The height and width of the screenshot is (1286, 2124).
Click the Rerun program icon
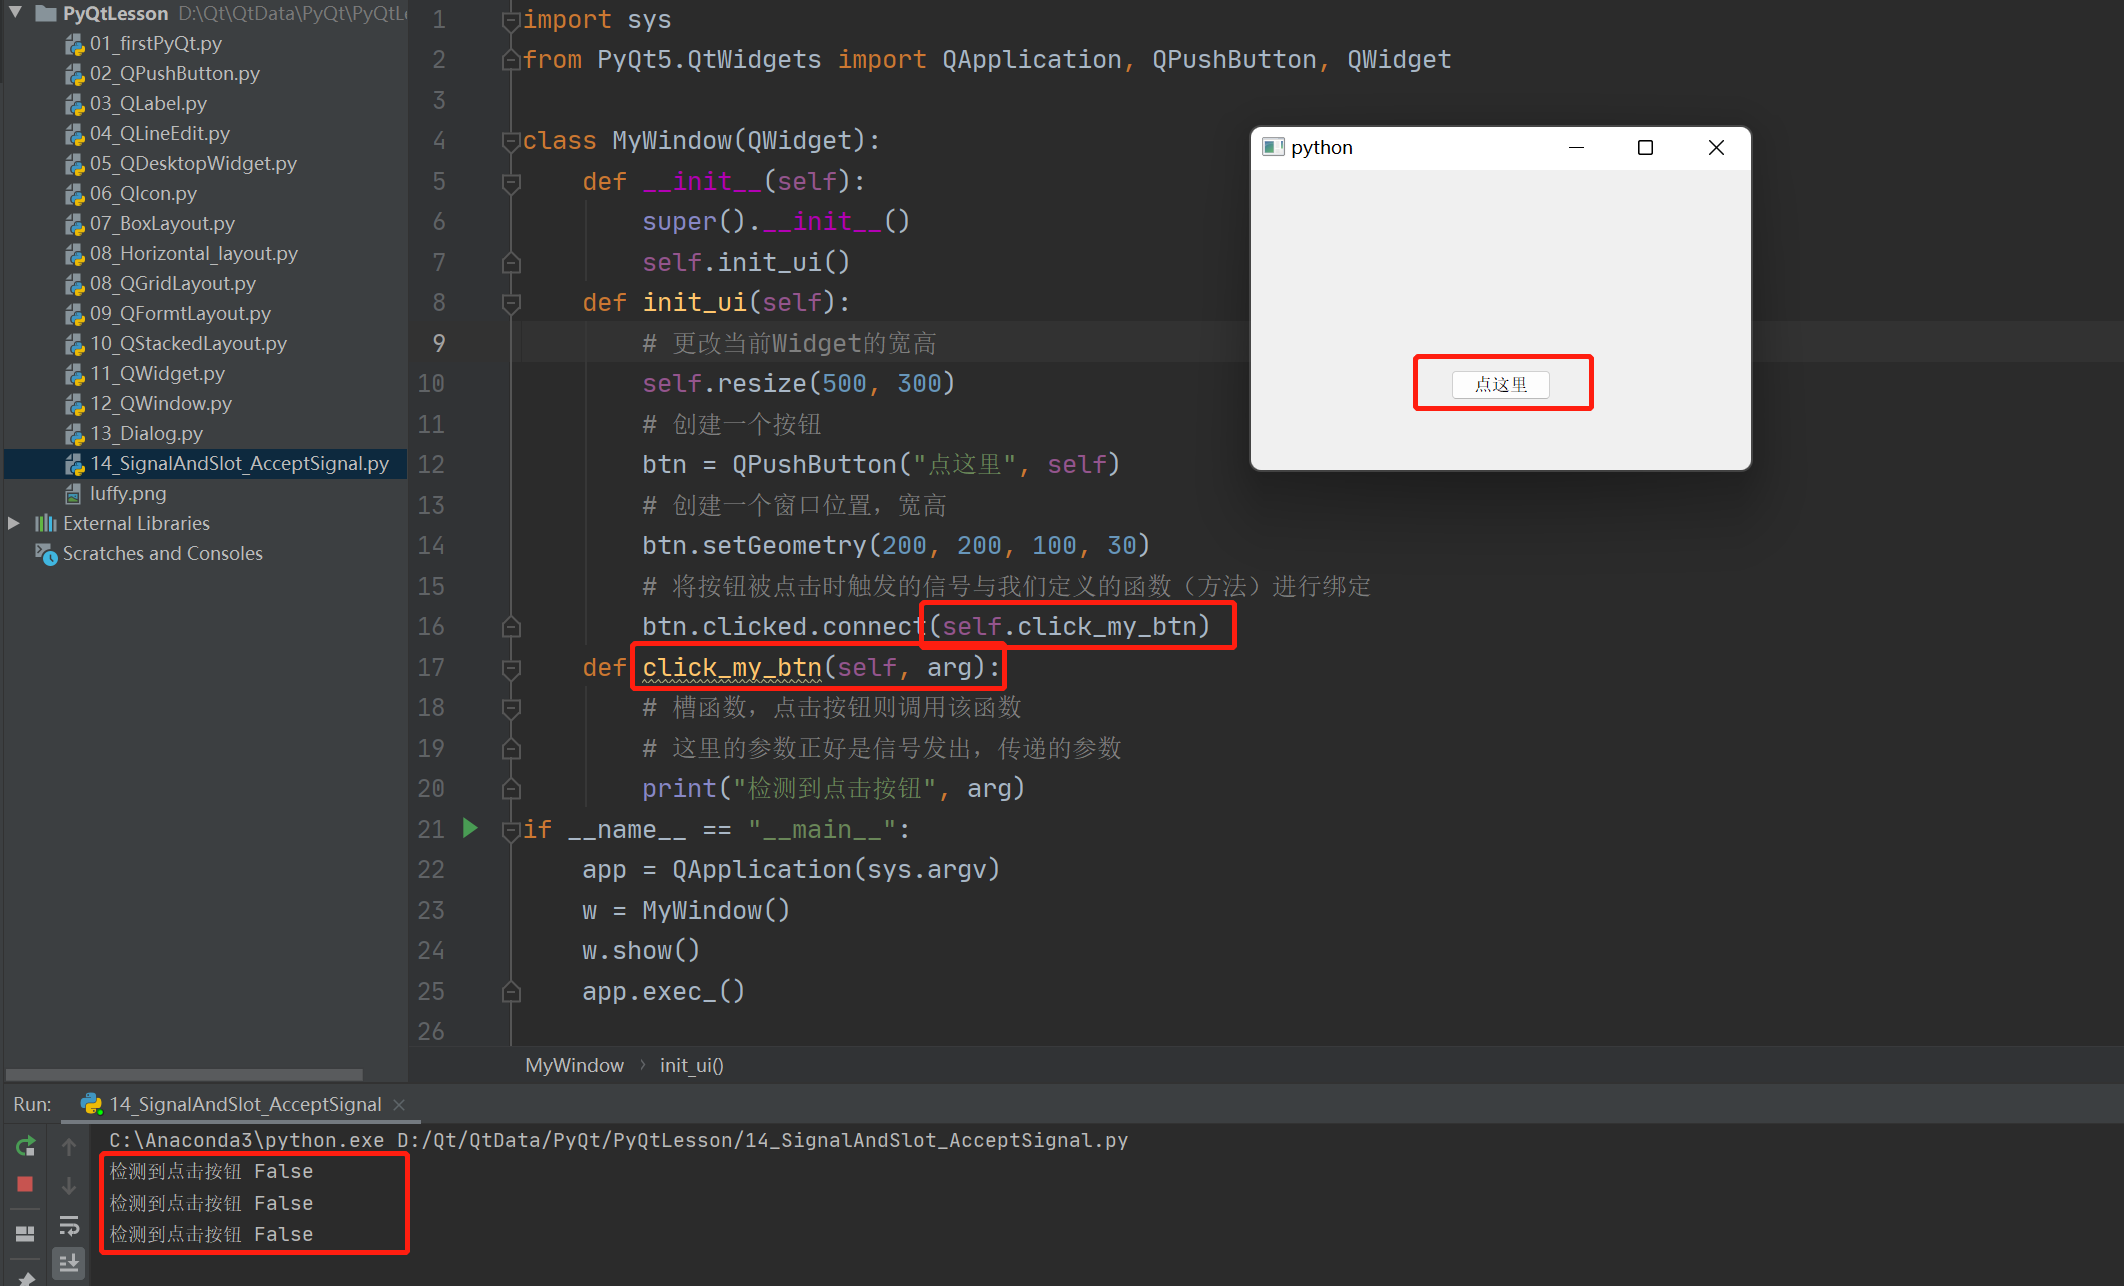[x=26, y=1146]
